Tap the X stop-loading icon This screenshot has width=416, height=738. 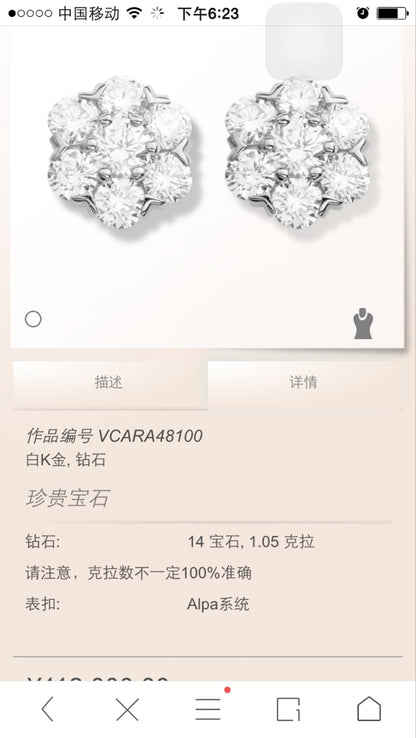tap(127, 709)
